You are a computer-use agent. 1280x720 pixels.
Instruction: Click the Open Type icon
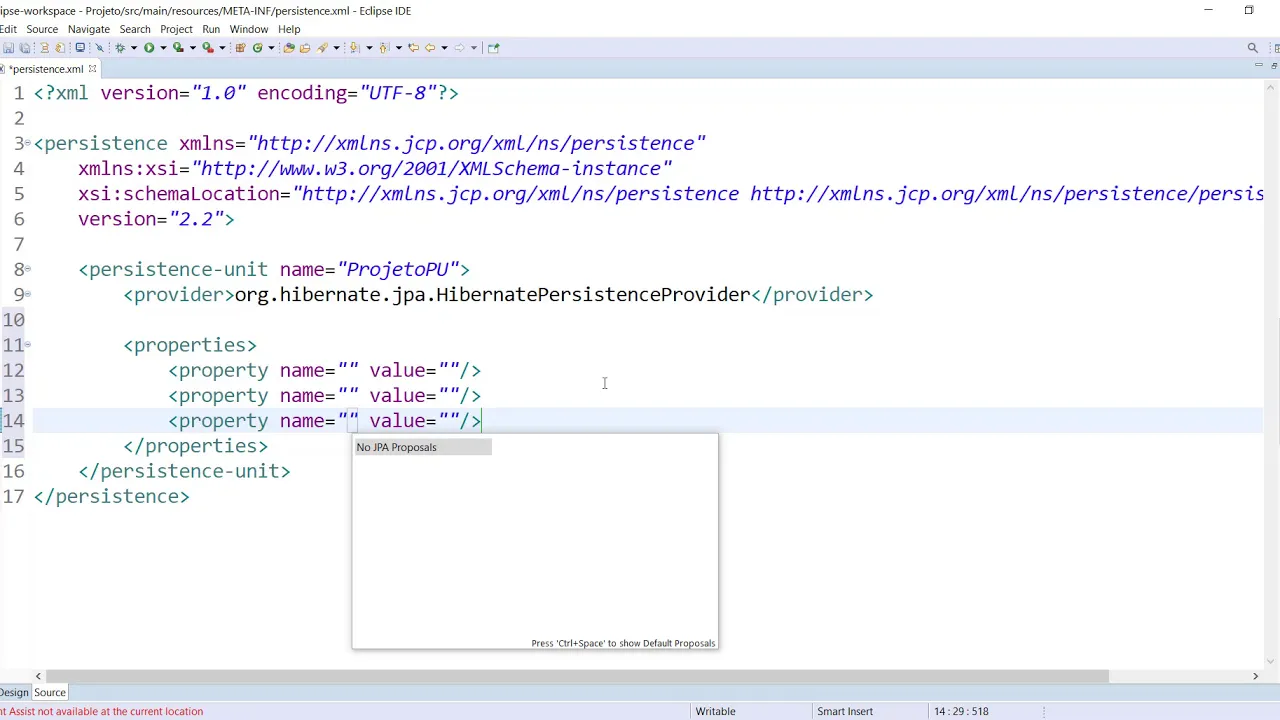coord(289,47)
